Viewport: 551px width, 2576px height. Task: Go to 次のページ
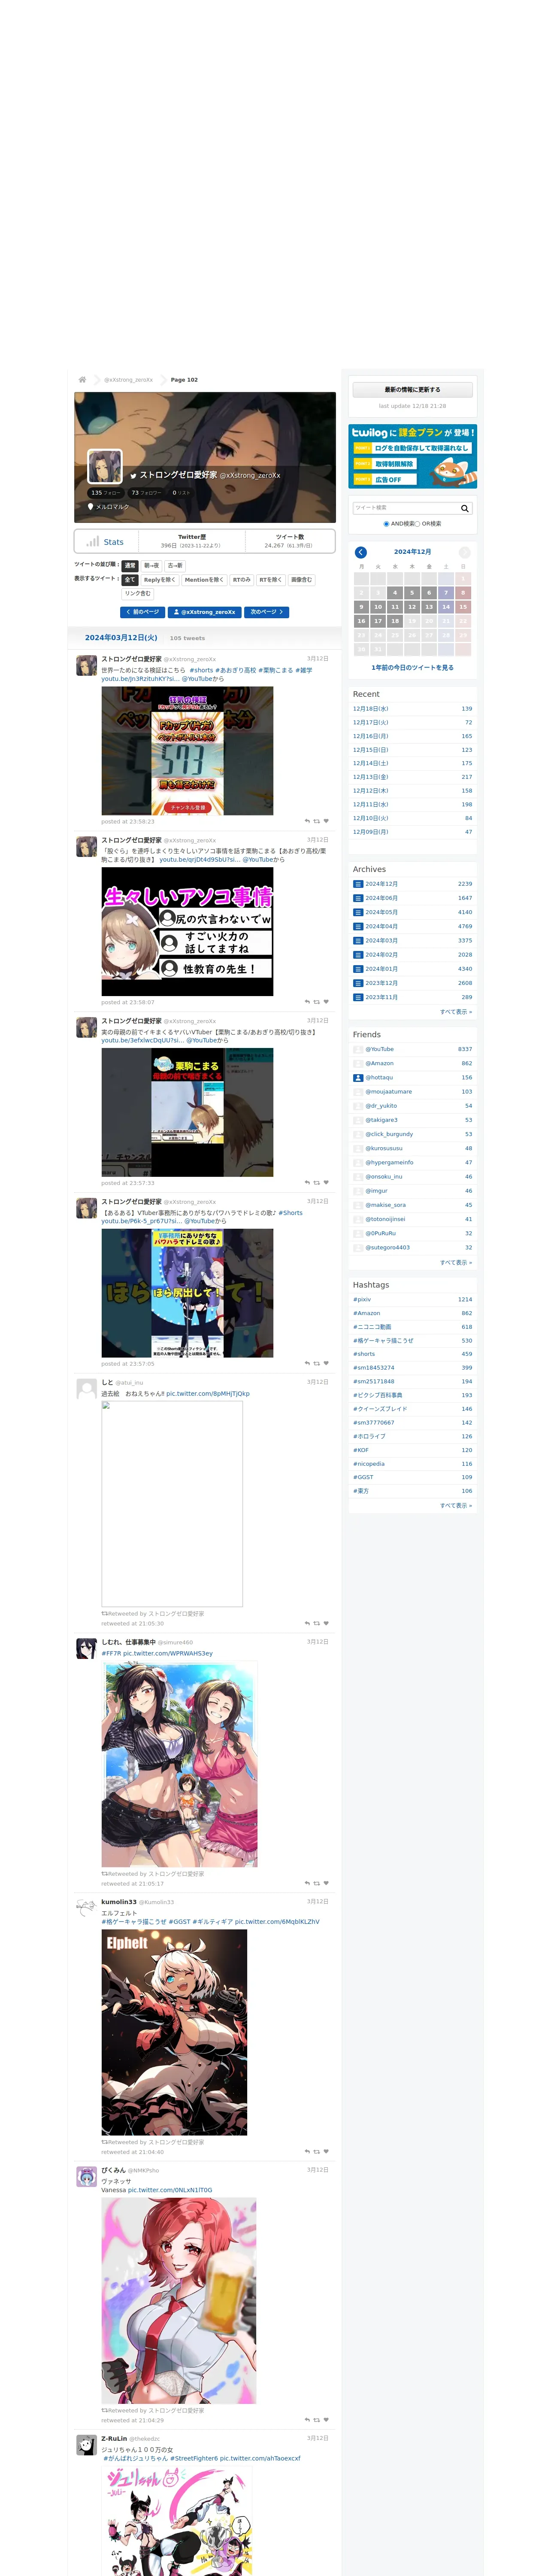coord(266,612)
